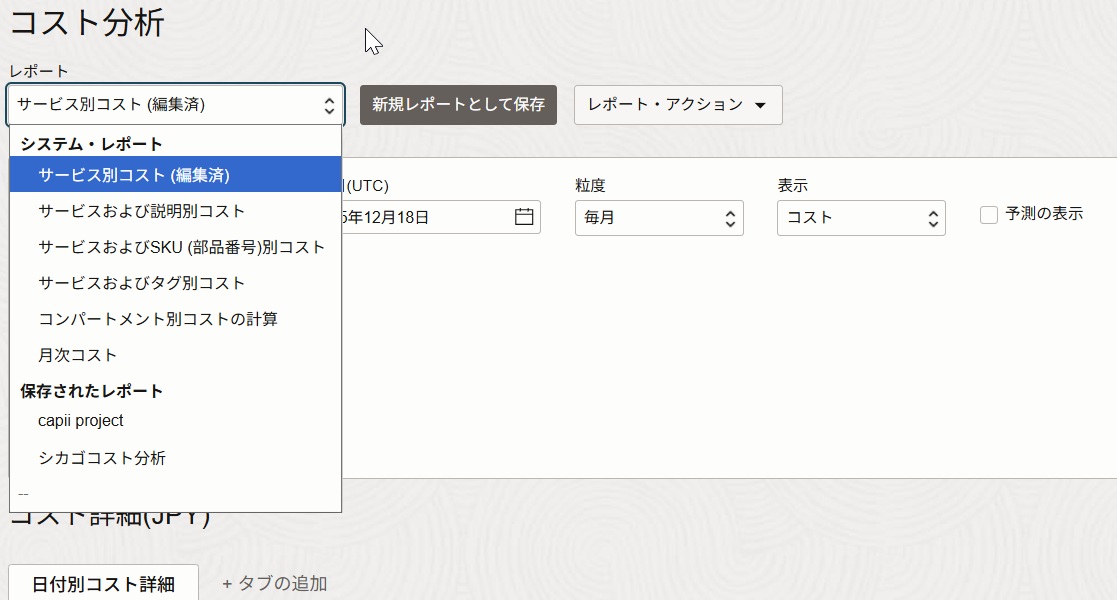Click the end date input field
1117x600 pixels.
(x=425, y=217)
